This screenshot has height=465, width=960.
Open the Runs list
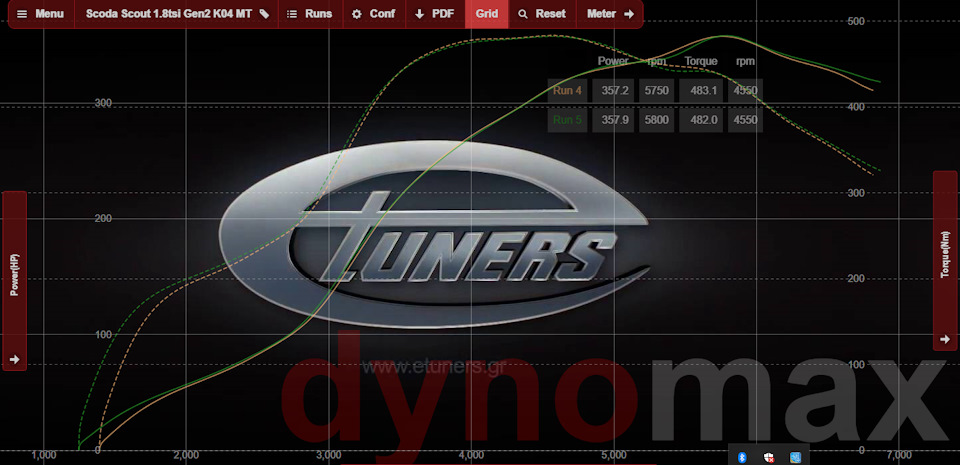click(310, 14)
